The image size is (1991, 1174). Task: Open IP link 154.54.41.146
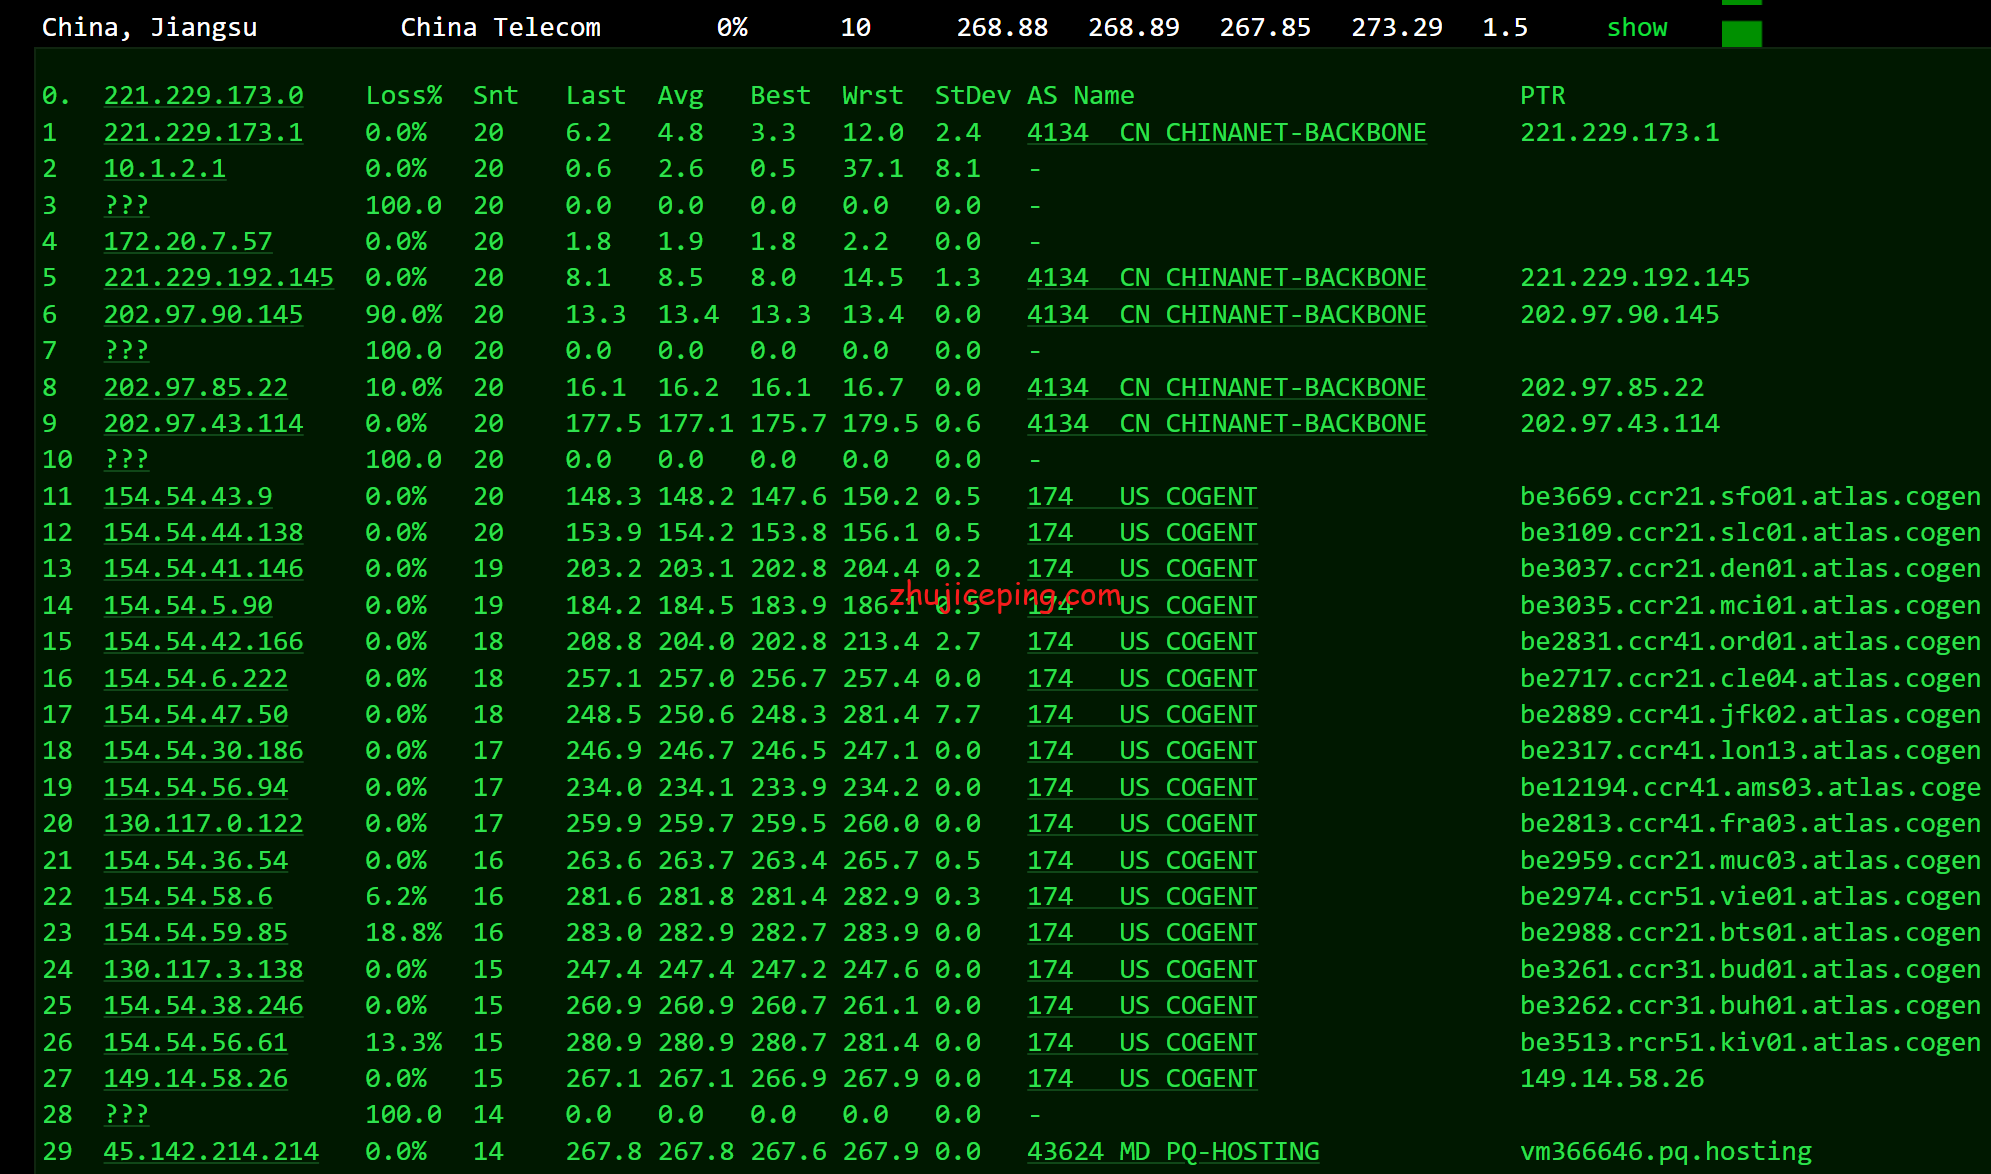click(x=203, y=568)
